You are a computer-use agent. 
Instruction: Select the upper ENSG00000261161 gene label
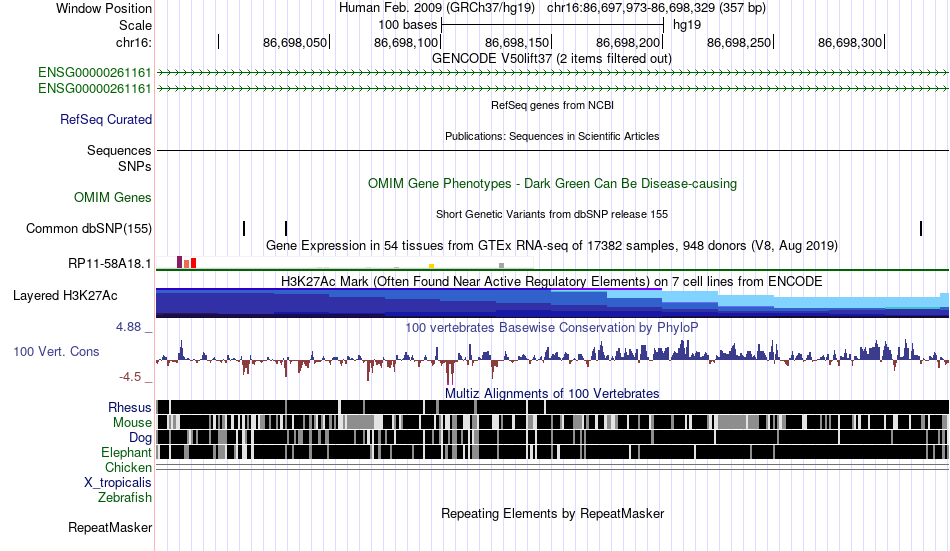[x=95, y=73]
